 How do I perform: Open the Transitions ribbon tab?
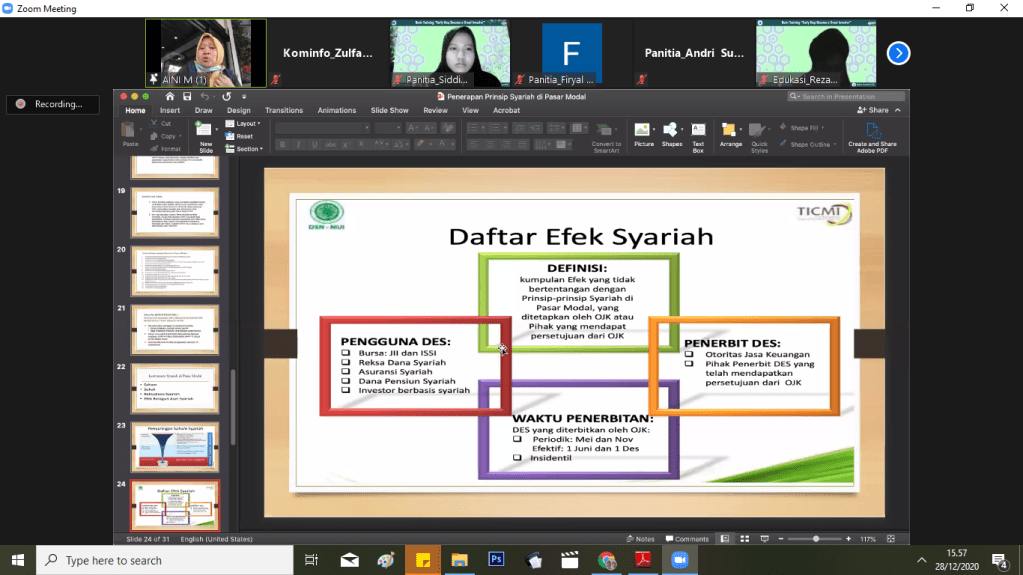[x=284, y=110]
